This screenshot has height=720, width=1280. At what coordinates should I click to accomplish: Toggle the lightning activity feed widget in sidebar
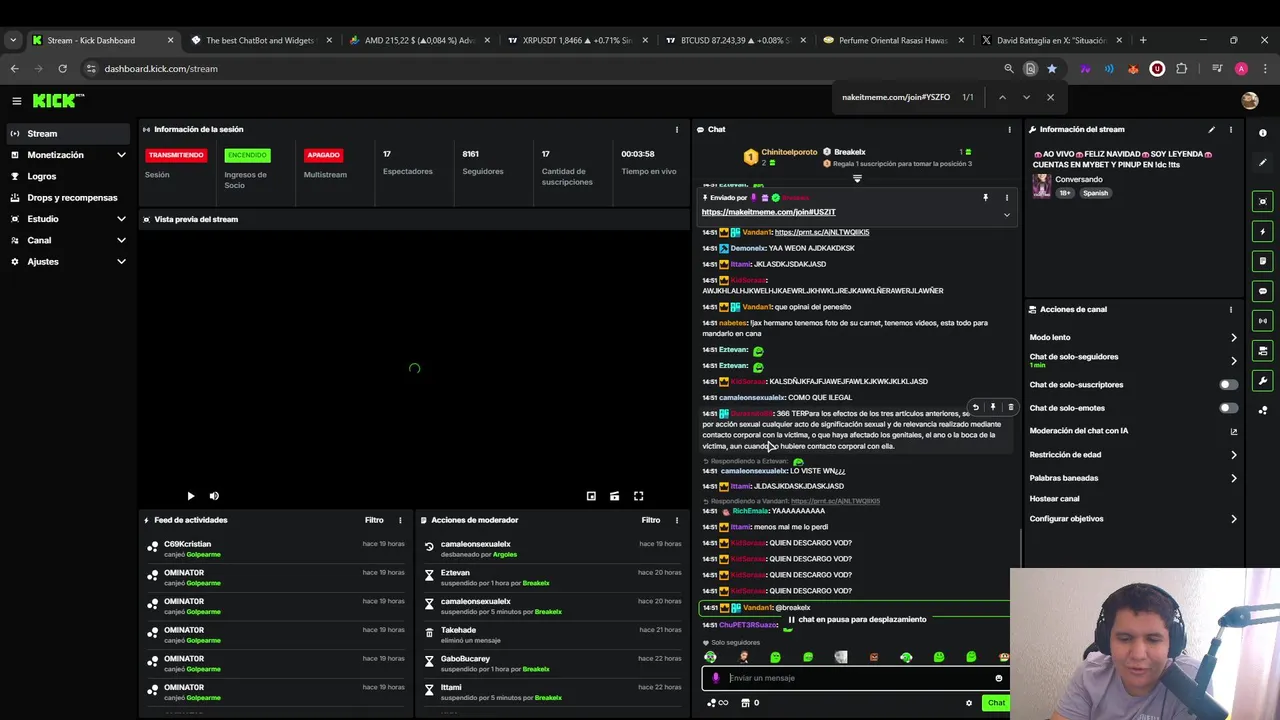click(x=1263, y=231)
